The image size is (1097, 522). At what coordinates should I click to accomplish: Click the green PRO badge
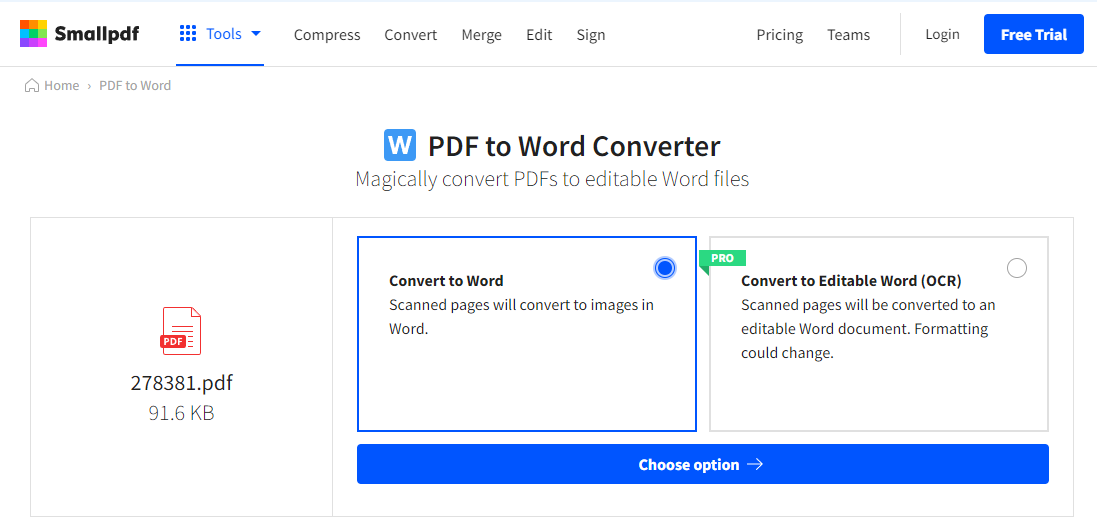pos(723,258)
